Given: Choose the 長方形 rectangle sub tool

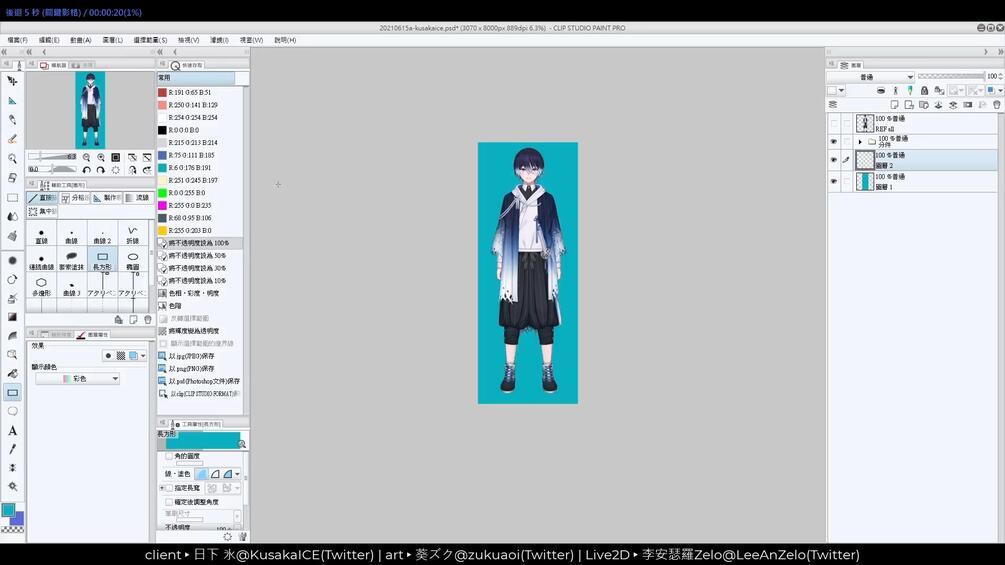Looking at the screenshot, I should coord(102,261).
